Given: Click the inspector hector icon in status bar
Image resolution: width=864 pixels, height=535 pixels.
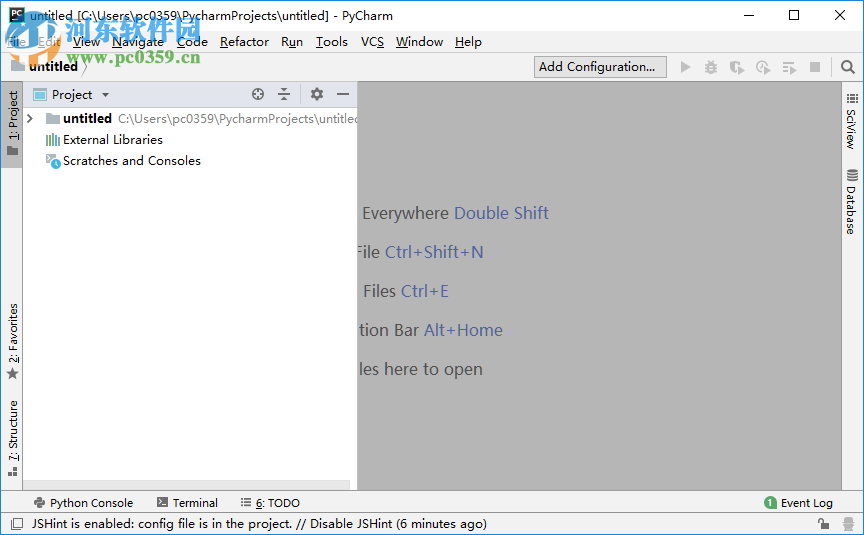Looking at the screenshot, I should pyautogui.click(x=849, y=524).
